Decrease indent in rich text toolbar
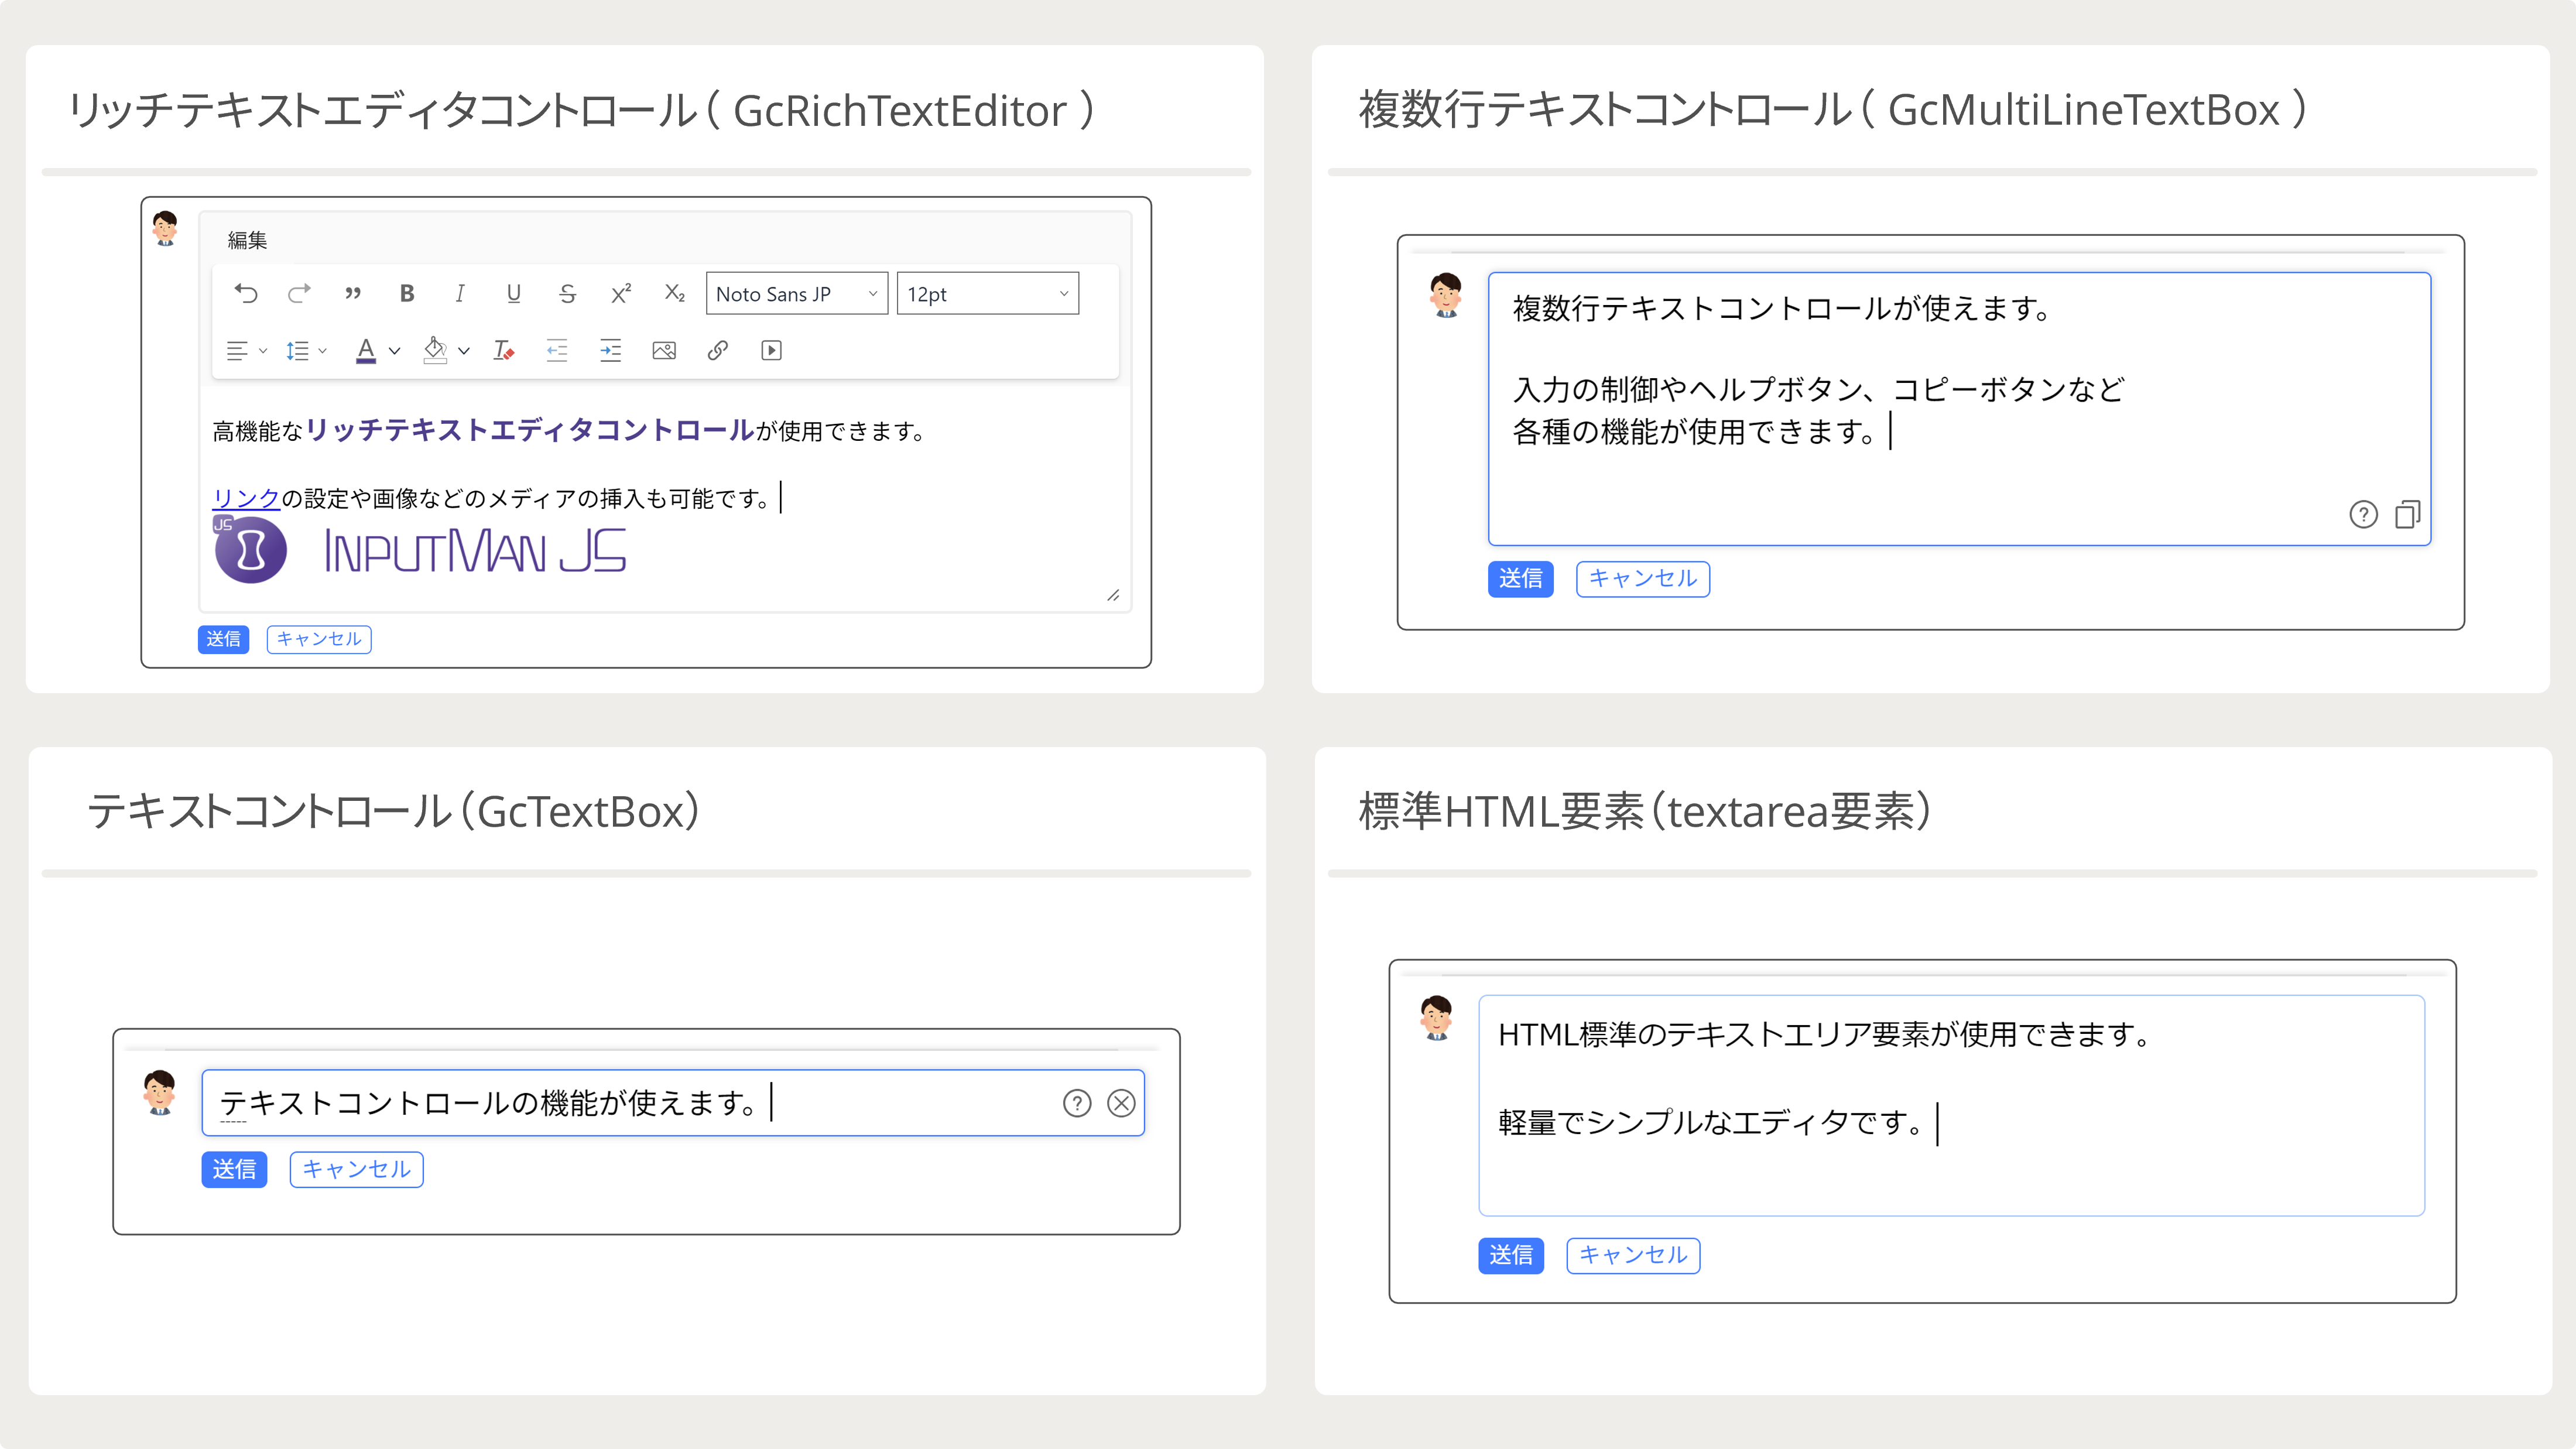 click(x=557, y=350)
